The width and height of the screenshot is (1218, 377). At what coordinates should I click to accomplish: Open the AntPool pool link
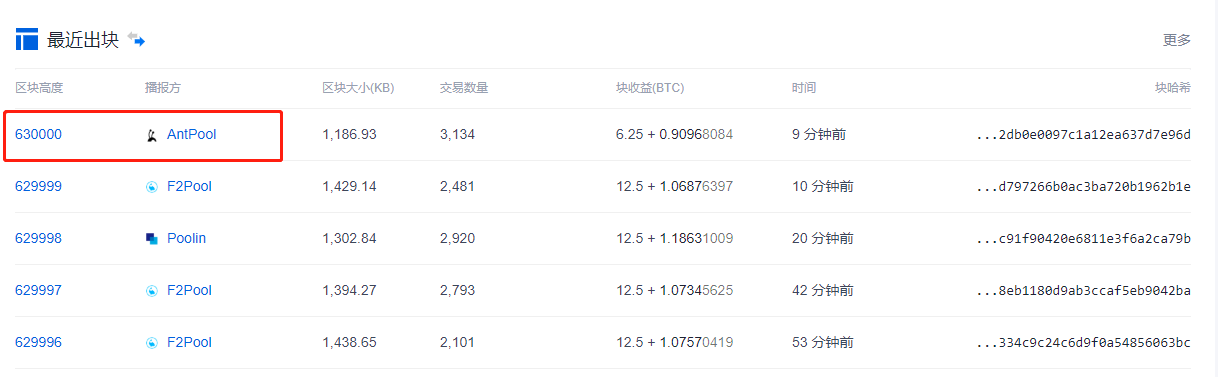pyautogui.click(x=192, y=134)
